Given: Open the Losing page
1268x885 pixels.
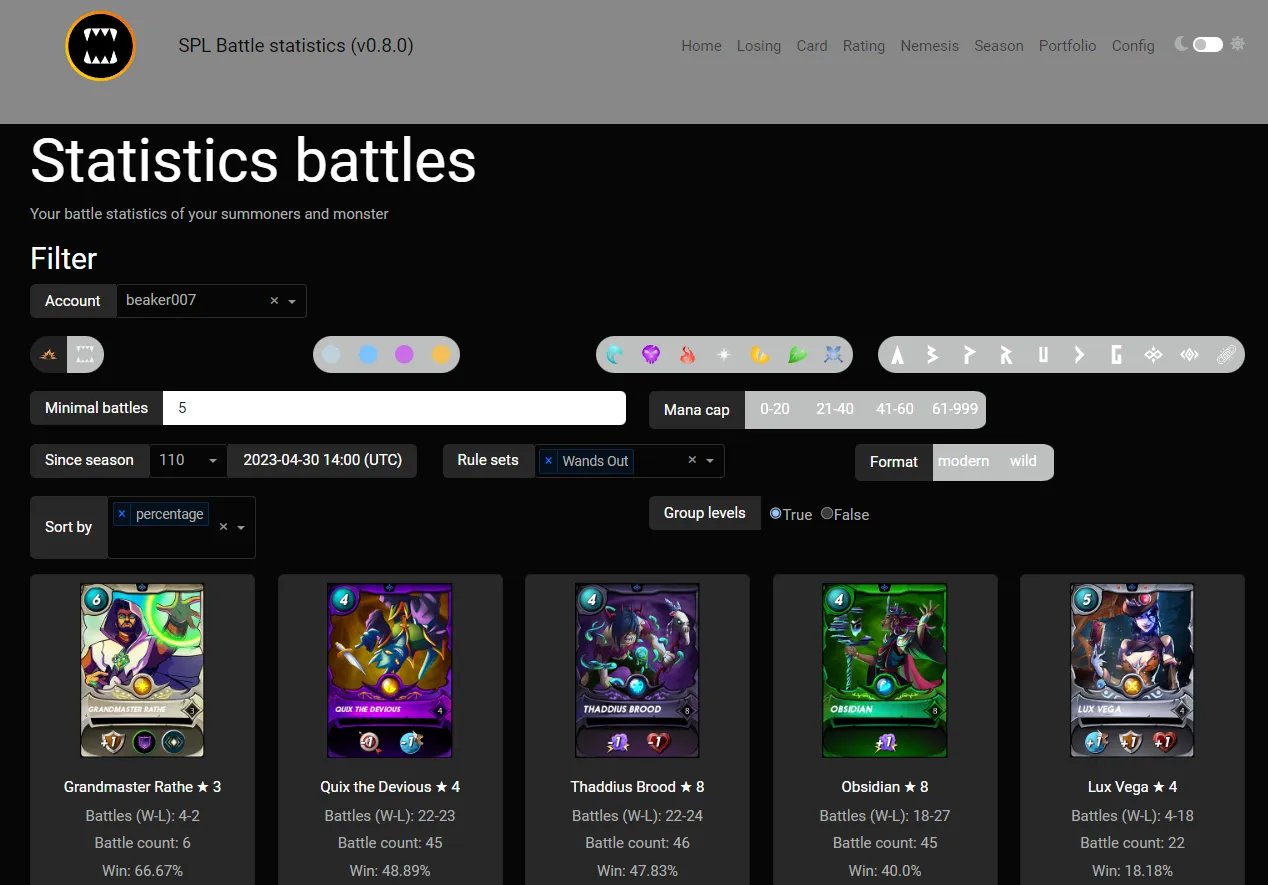Looking at the screenshot, I should (x=759, y=46).
